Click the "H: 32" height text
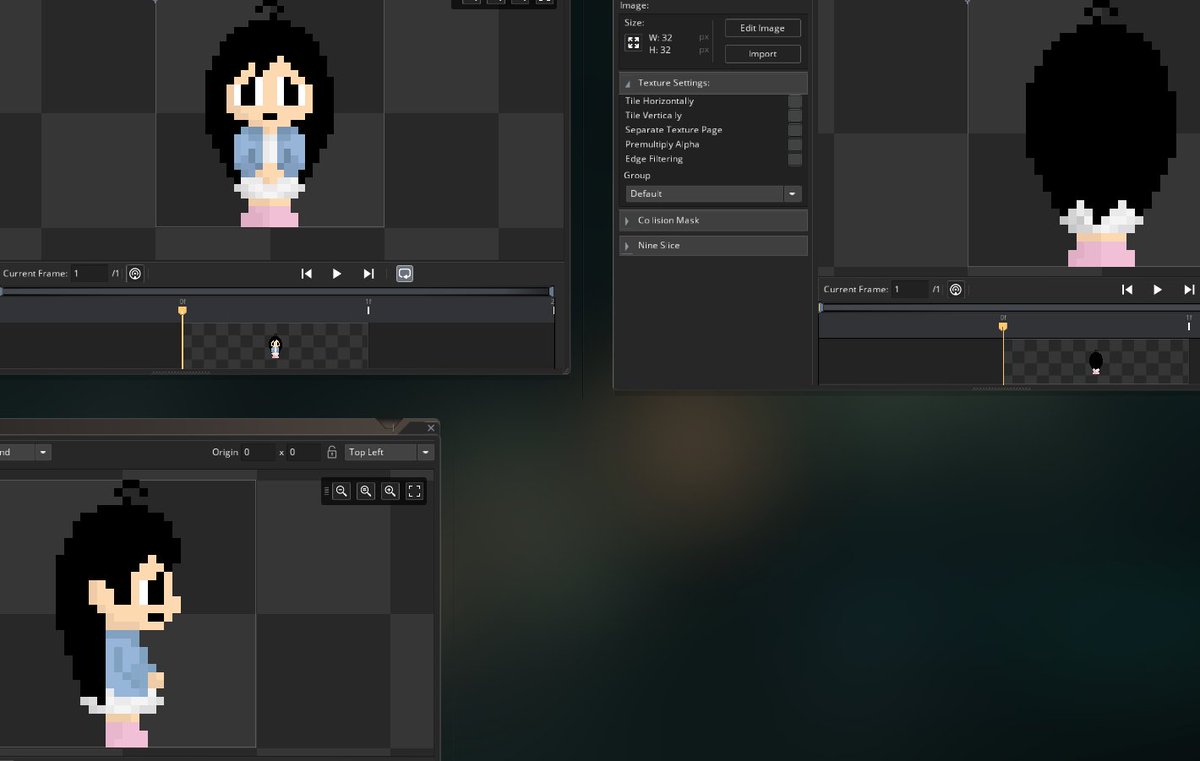Viewport: 1200px width, 761px height. [660, 50]
